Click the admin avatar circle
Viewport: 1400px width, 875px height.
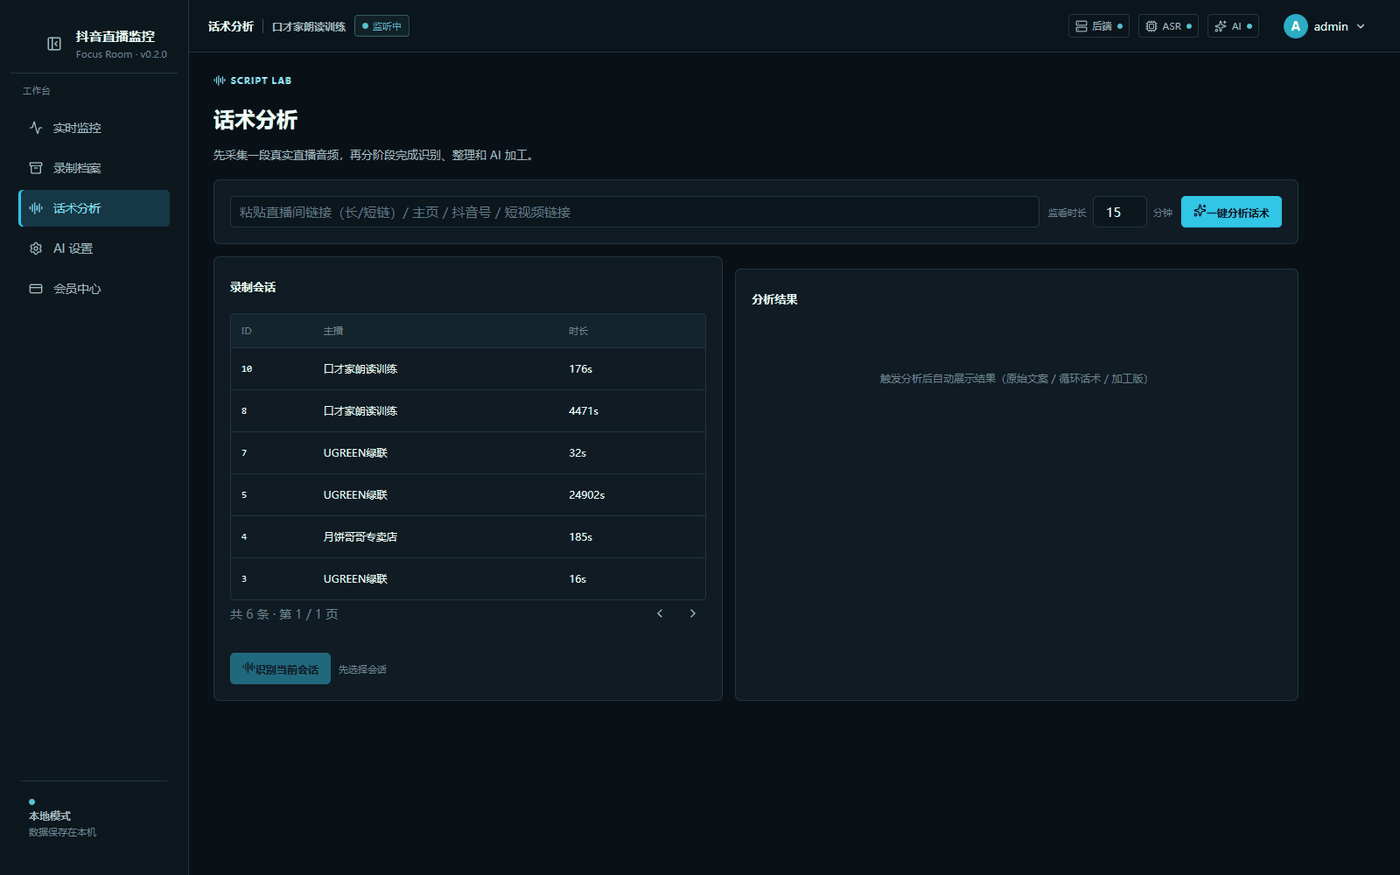pos(1295,26)
